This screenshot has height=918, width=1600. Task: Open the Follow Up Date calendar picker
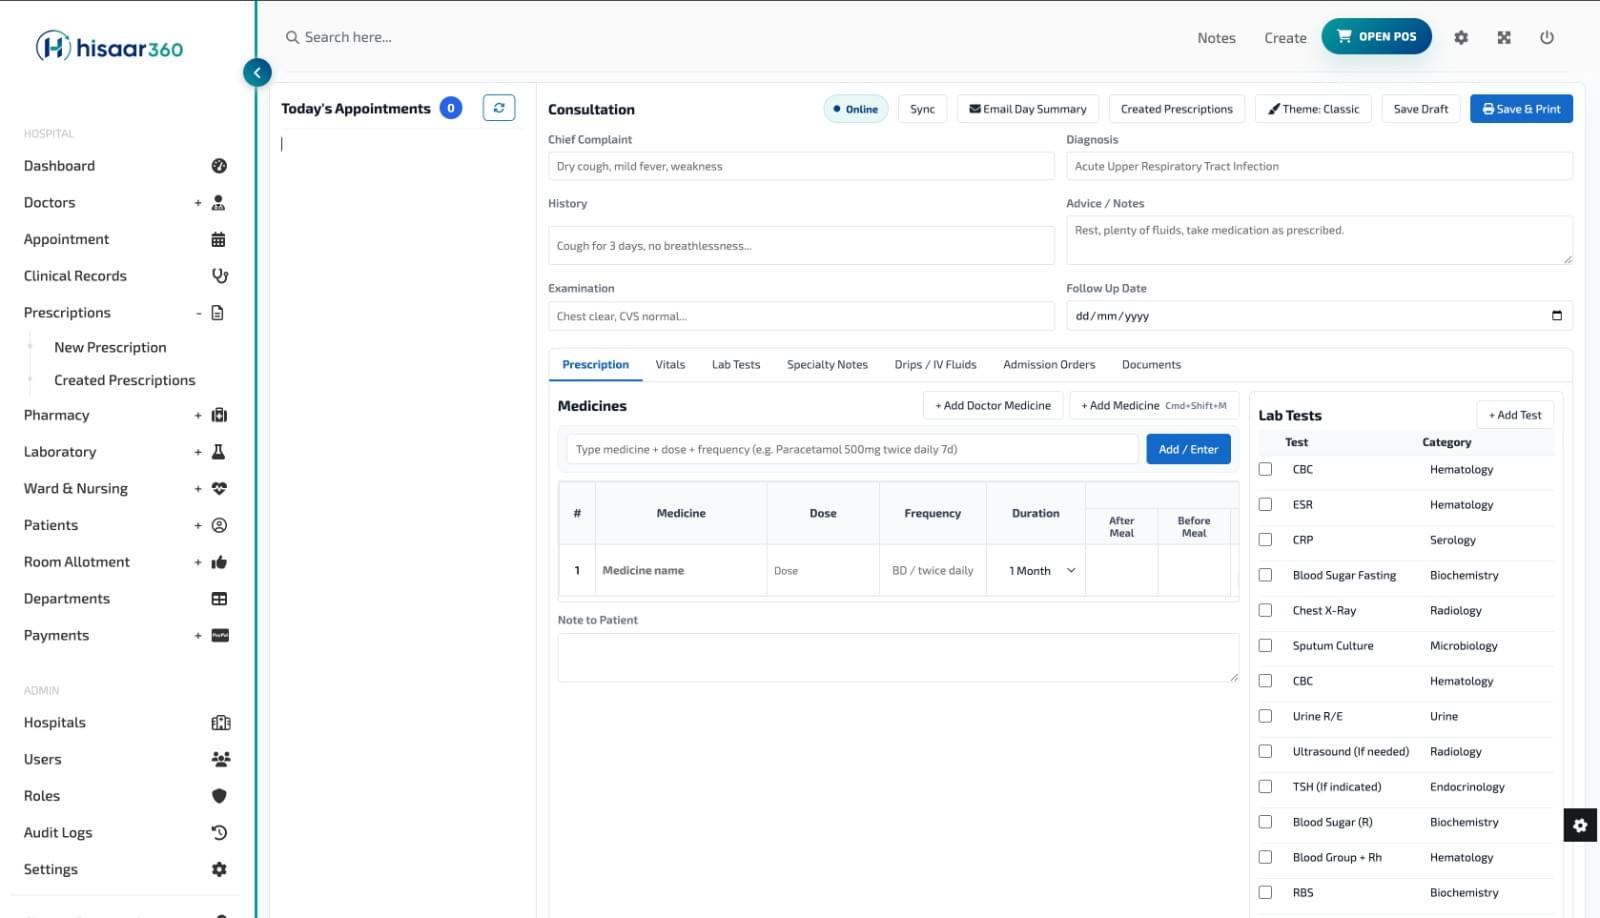[1557, 316]
